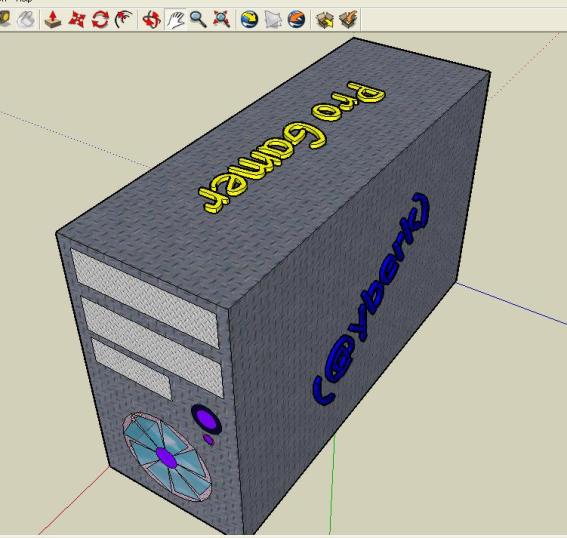Click the middle drive bay panel
The image size is (567, 538).
point(152,346)
